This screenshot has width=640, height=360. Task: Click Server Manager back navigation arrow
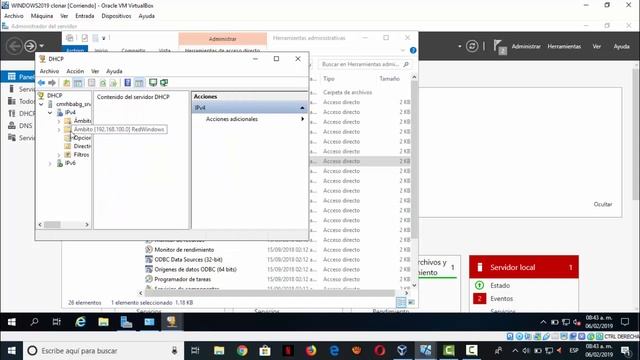(x=14, y=46)
